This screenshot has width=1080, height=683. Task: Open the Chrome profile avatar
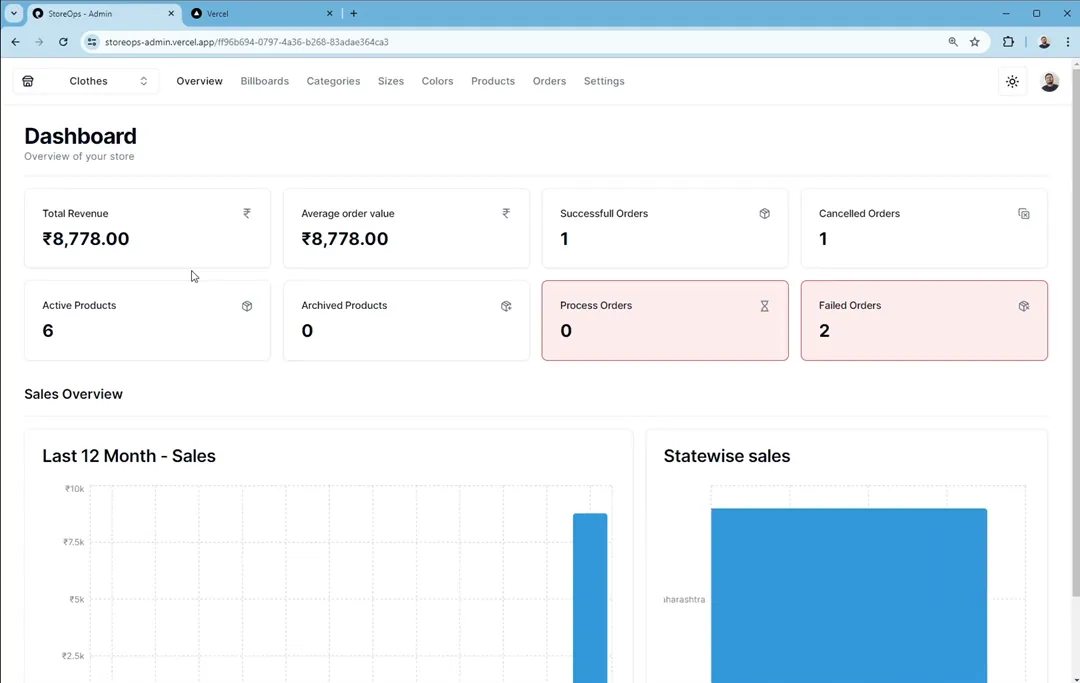click(1044, 42)
